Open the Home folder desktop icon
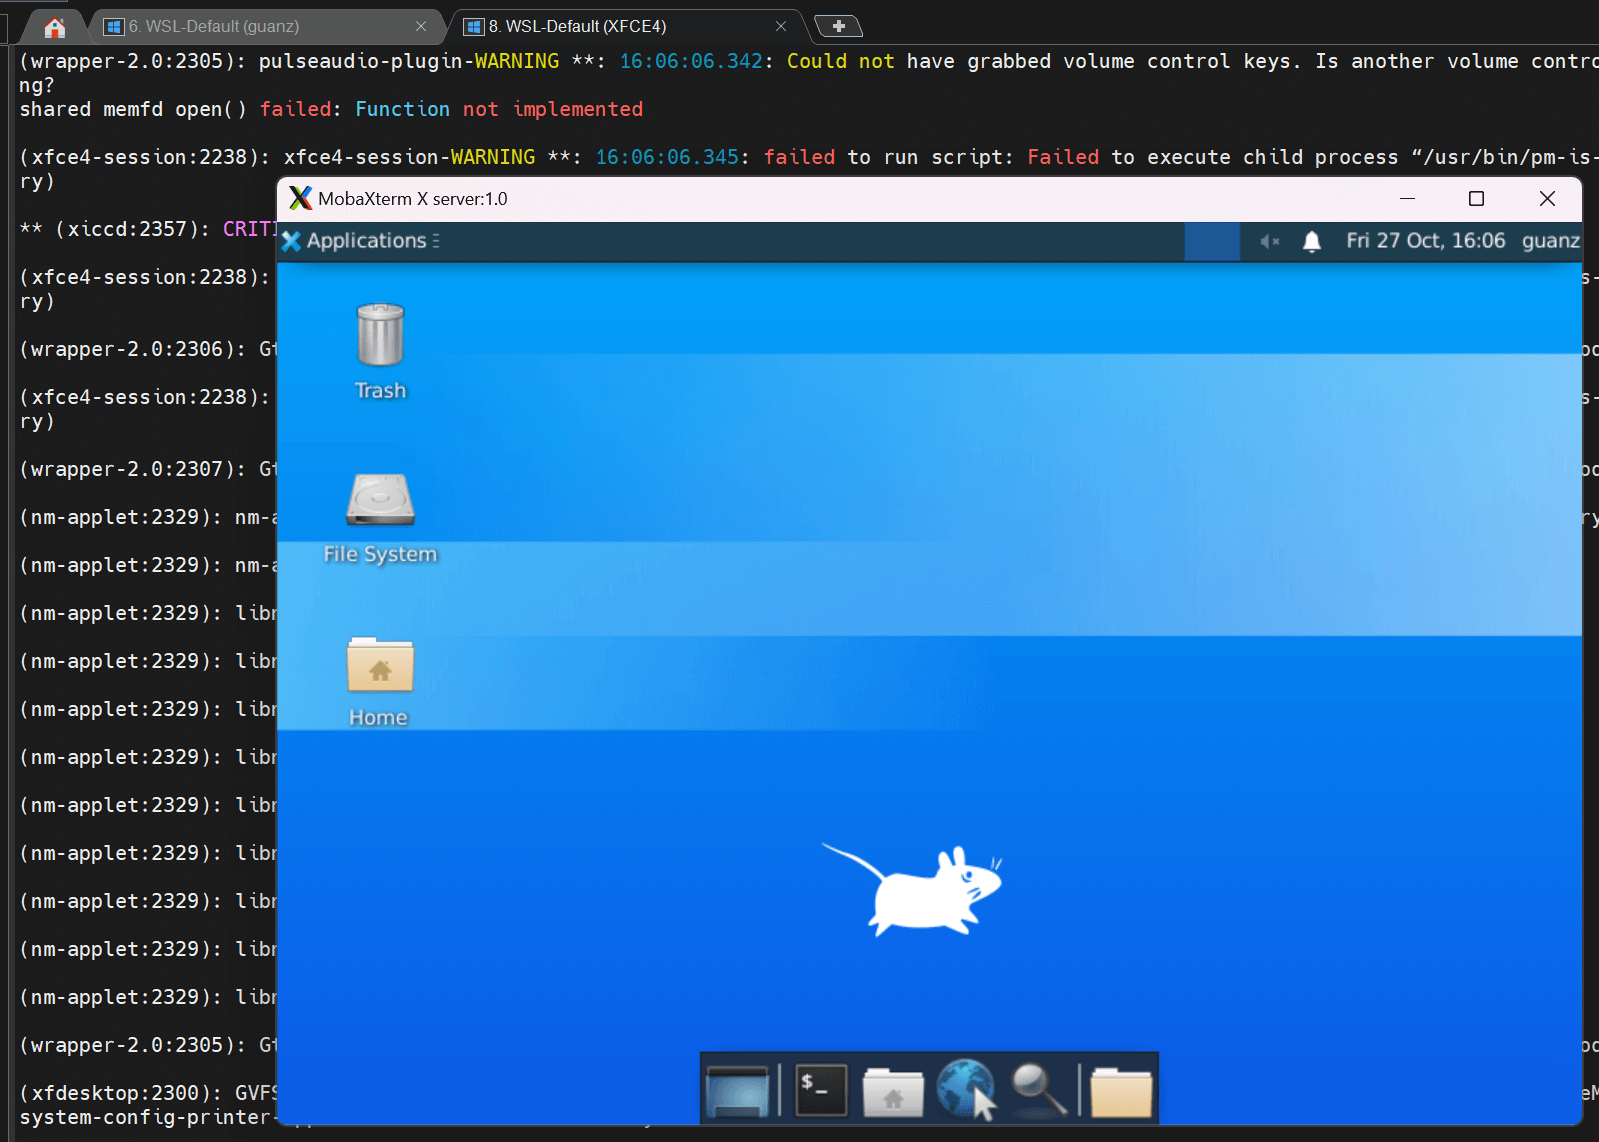This screenshot has height=1142, width=1599. (380, 681)
